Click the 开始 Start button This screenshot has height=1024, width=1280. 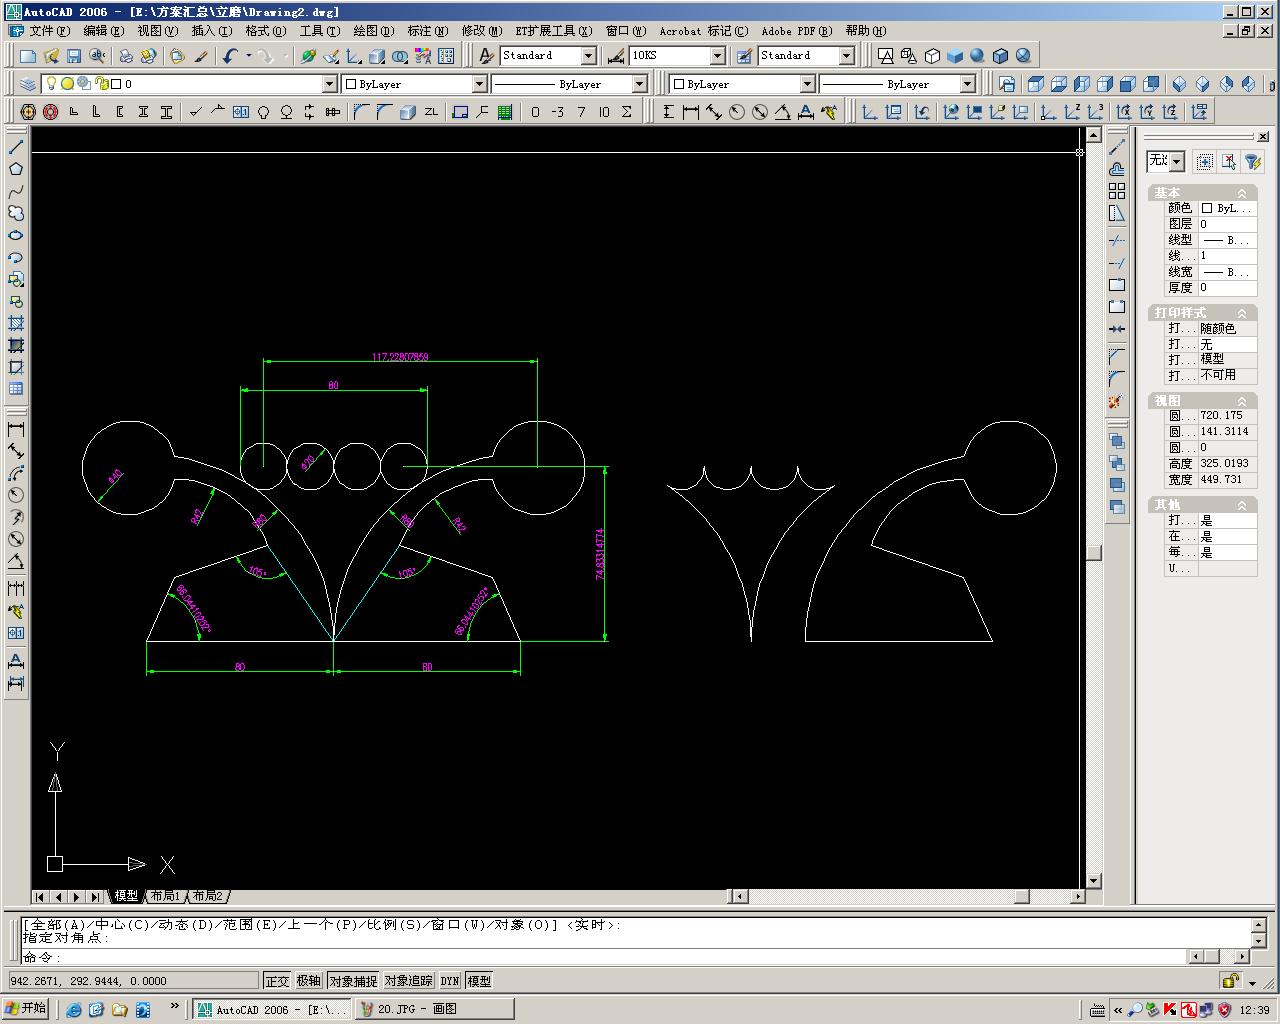click(x=27, y=1009)
